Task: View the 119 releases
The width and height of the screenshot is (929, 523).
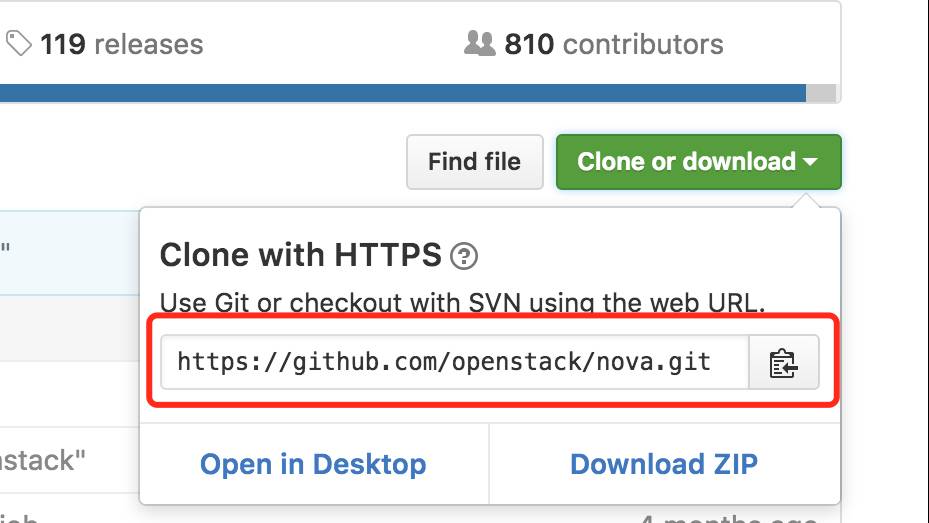Action: pyautogui.click(x=121, y=44)
